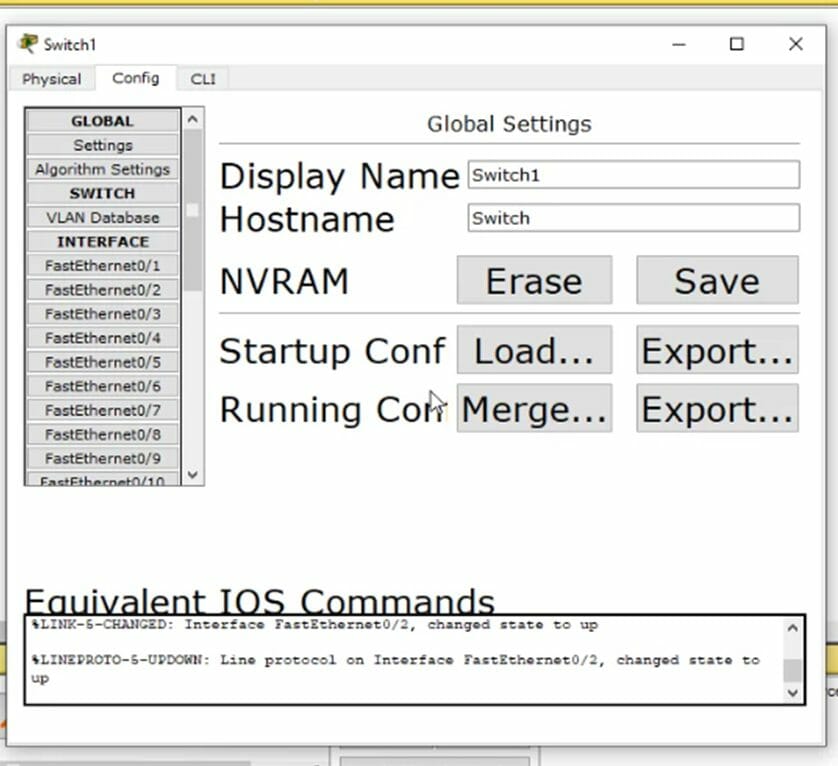Erase the NVRAM
The height and width of the screenshot is (766, 838).
click(x=533, y=281)
